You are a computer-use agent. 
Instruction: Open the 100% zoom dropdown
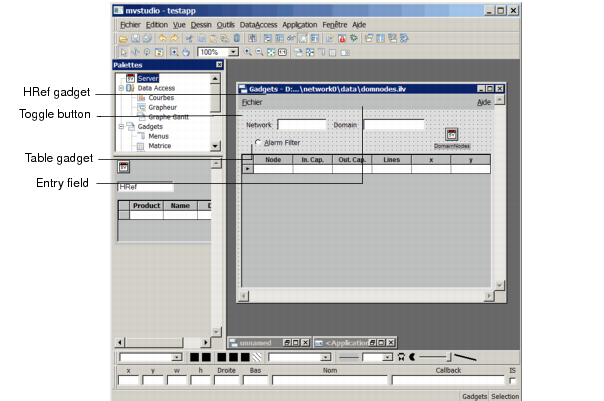pos(233,52)
